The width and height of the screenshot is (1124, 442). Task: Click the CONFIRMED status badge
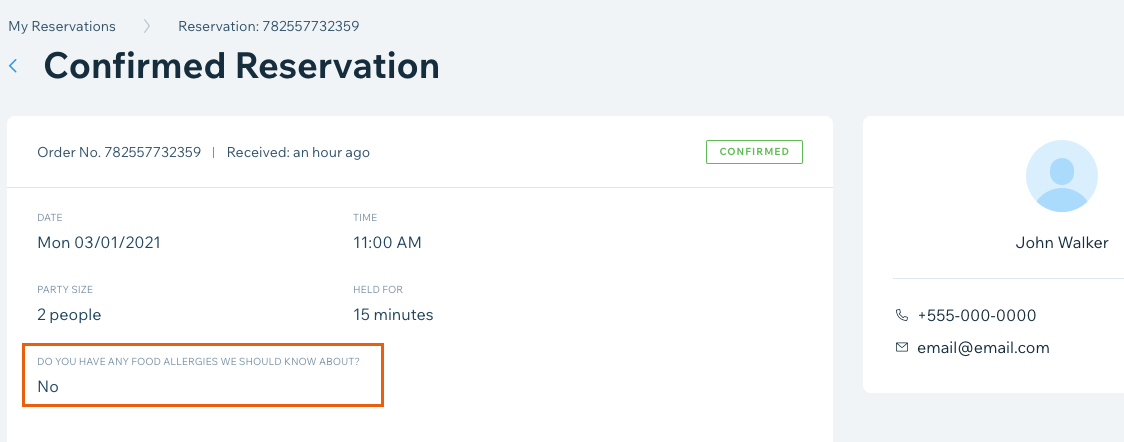point(754,152)
